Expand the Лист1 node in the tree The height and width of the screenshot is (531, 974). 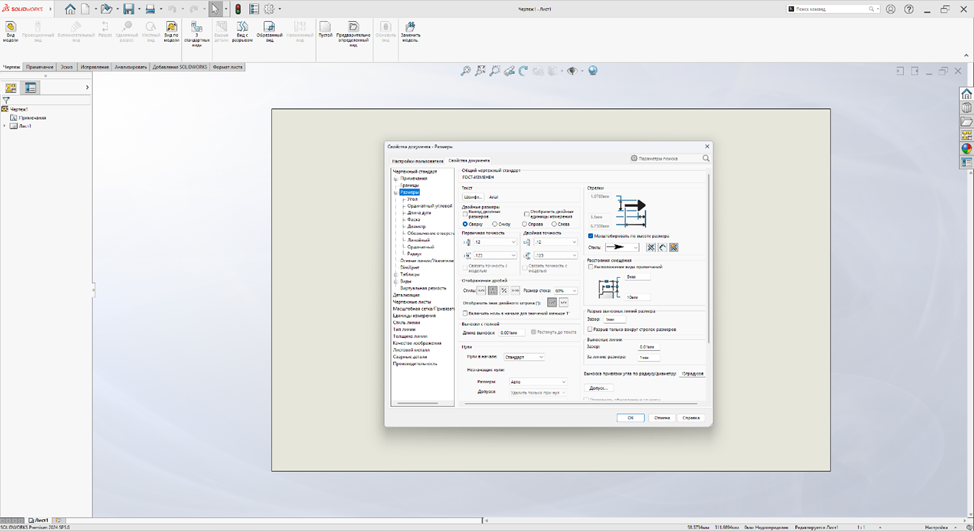(4, 126)
